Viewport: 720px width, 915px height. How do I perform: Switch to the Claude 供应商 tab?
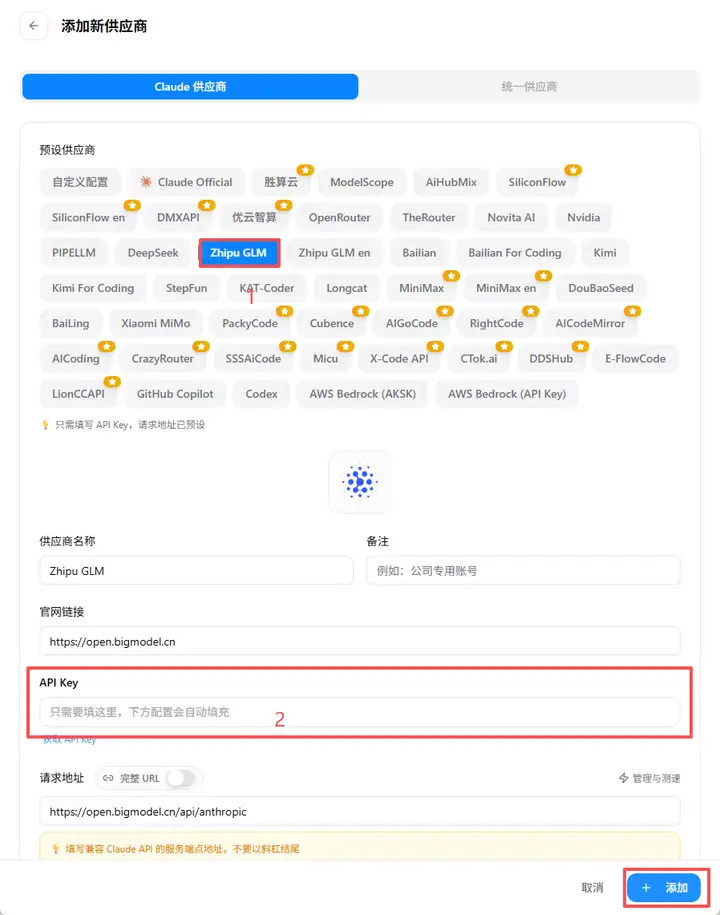[x=190, y=86]
